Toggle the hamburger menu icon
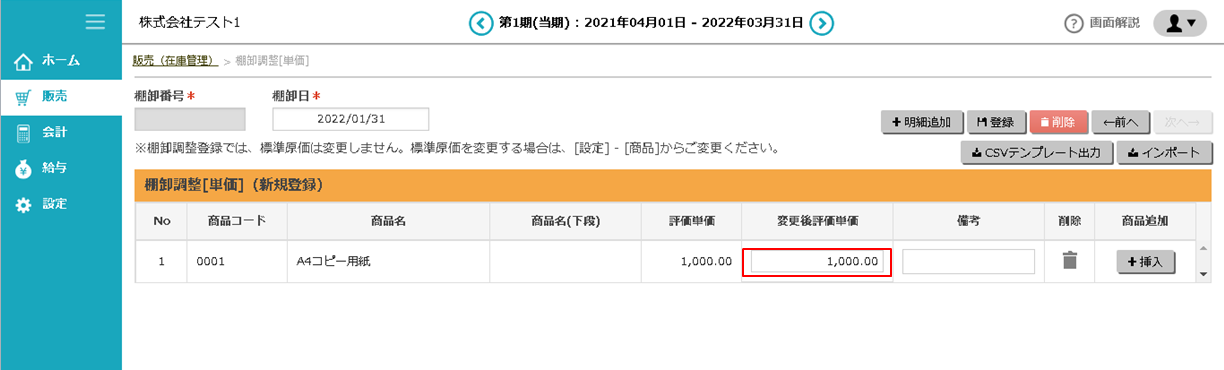Image resolution: width=1224 pixels, height=370 pixels. point(96,21)
